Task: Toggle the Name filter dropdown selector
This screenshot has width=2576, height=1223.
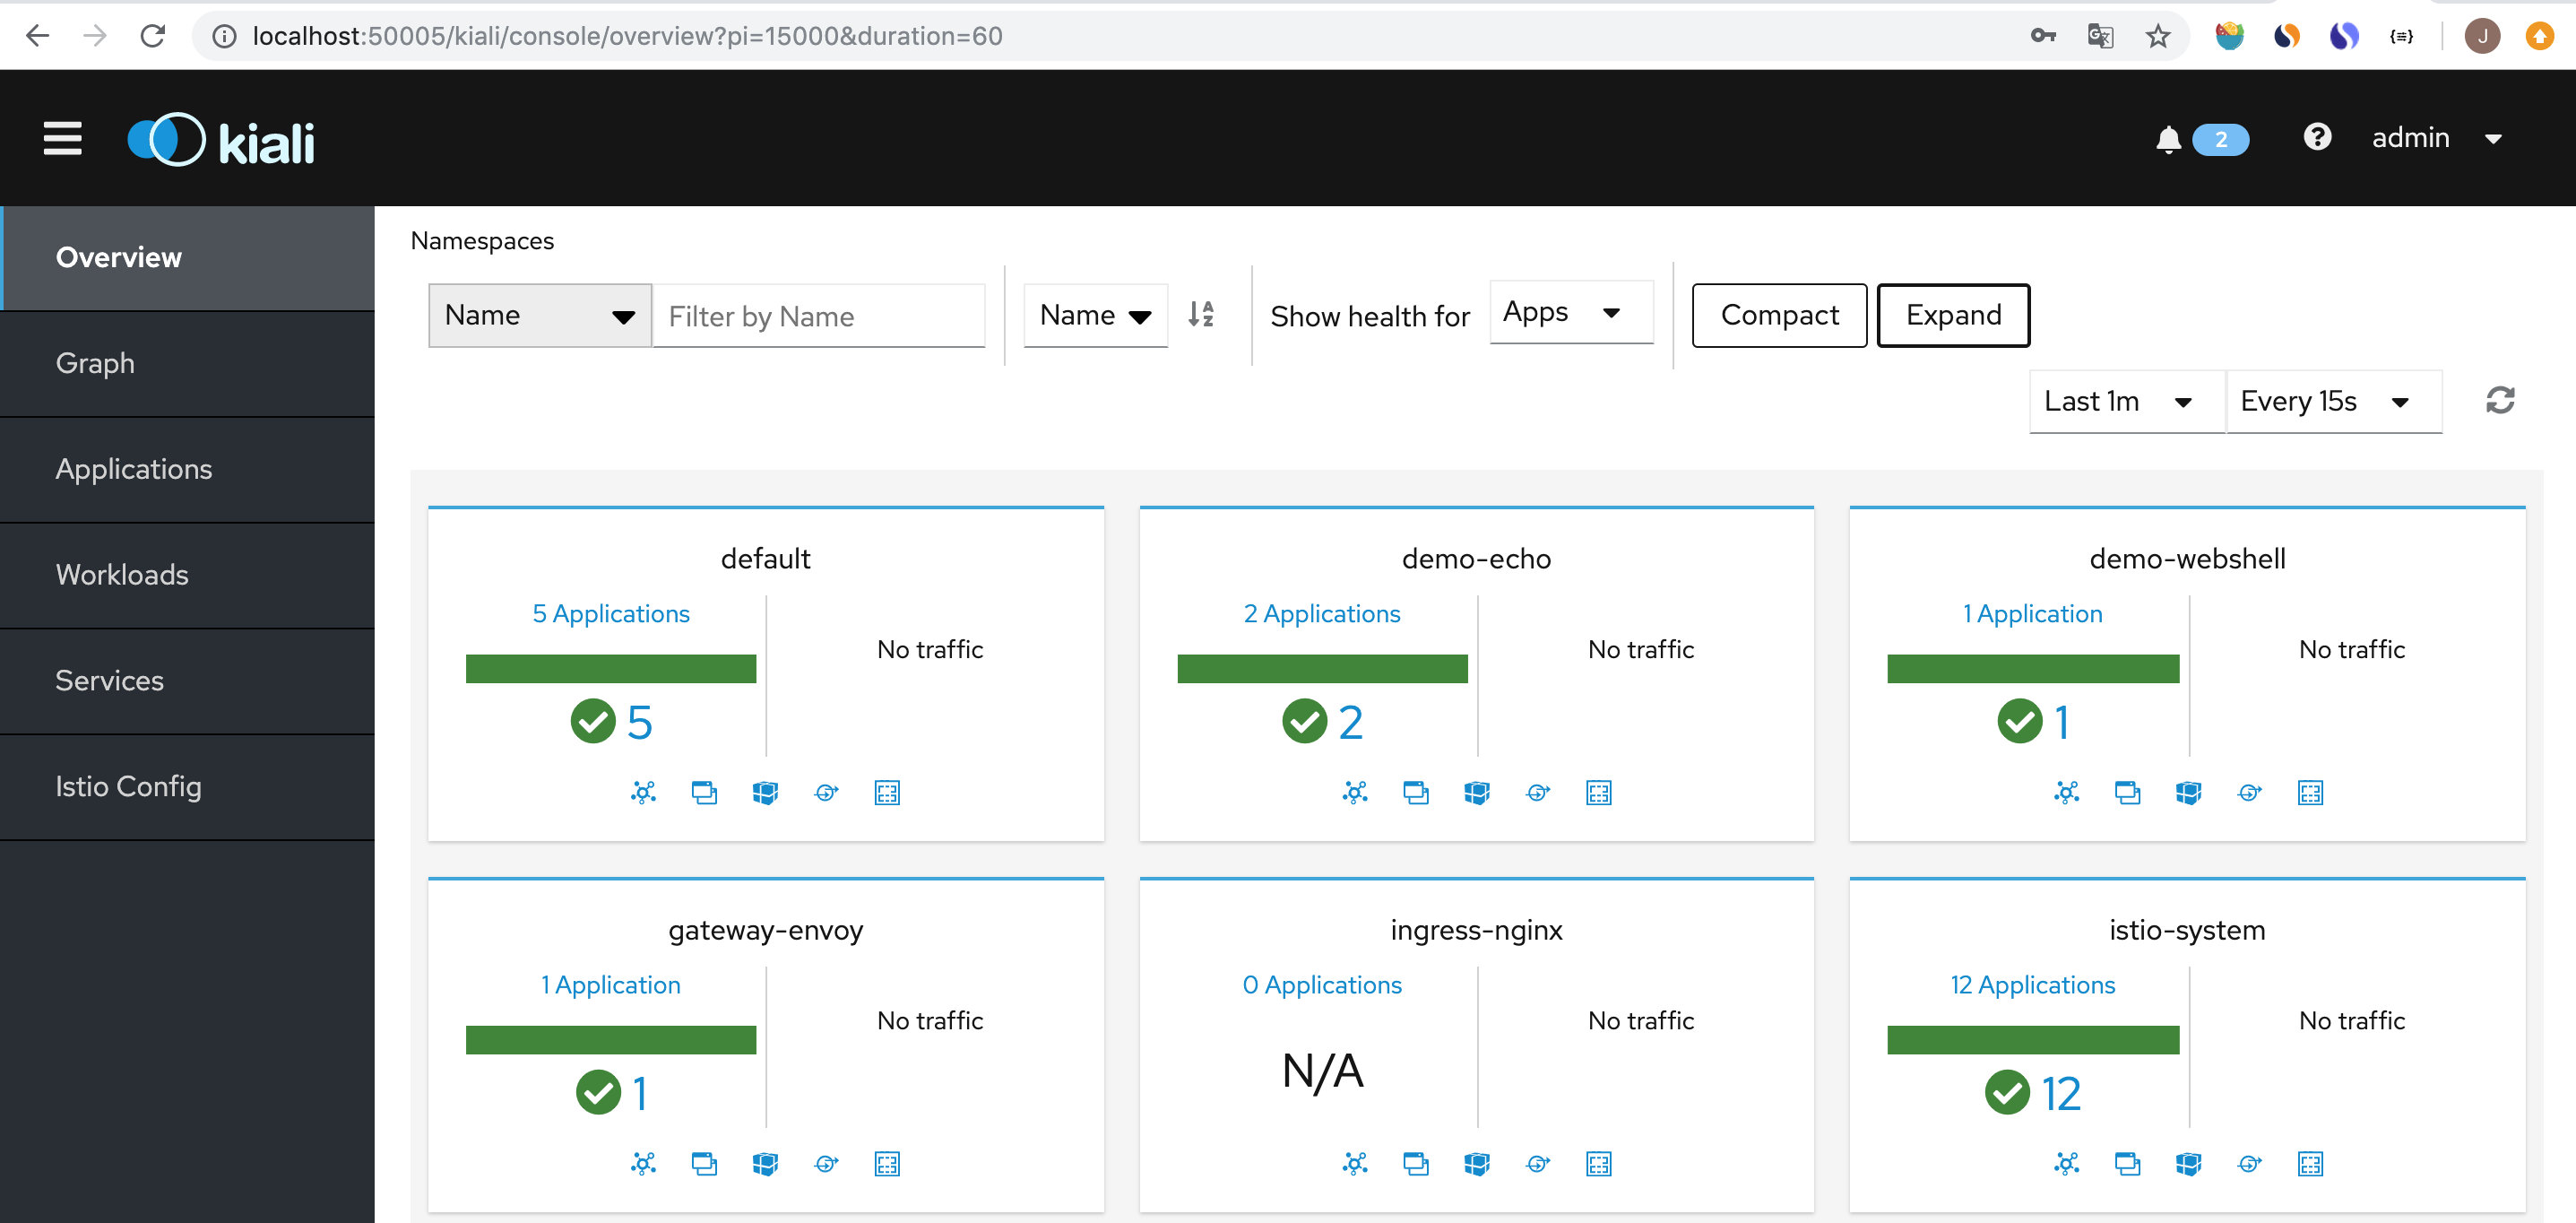Action: (537, 316)
